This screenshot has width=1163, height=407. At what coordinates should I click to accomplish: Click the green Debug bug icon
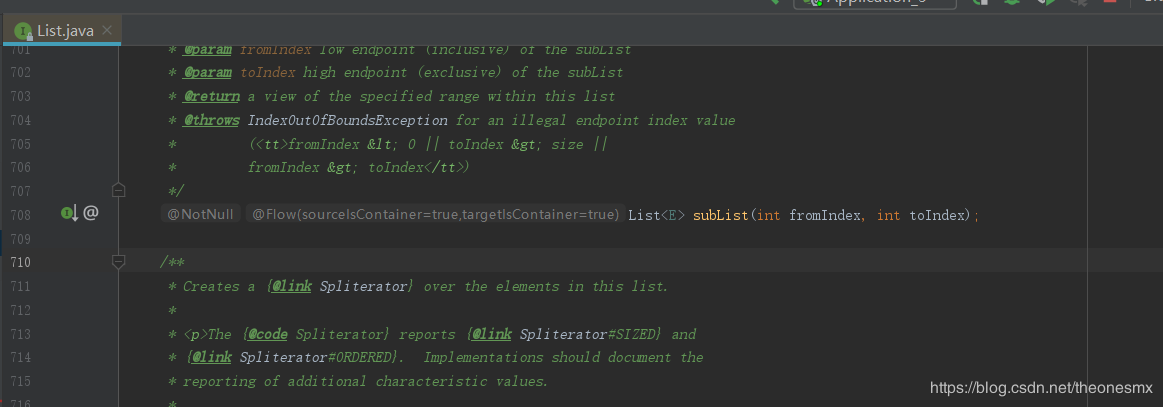click(1012, 3)
